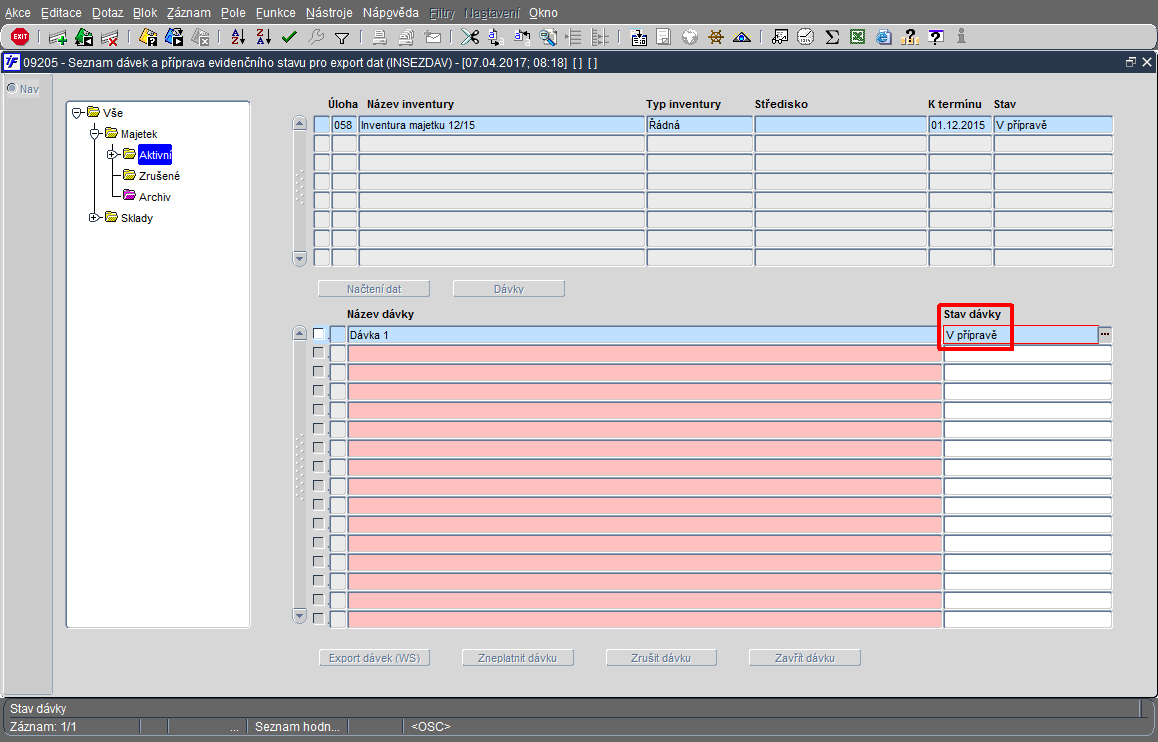This screenshot has height=742, width=1158.
Task: Click the execute query icon with play arrow
Action: click(x=174, y=37)
